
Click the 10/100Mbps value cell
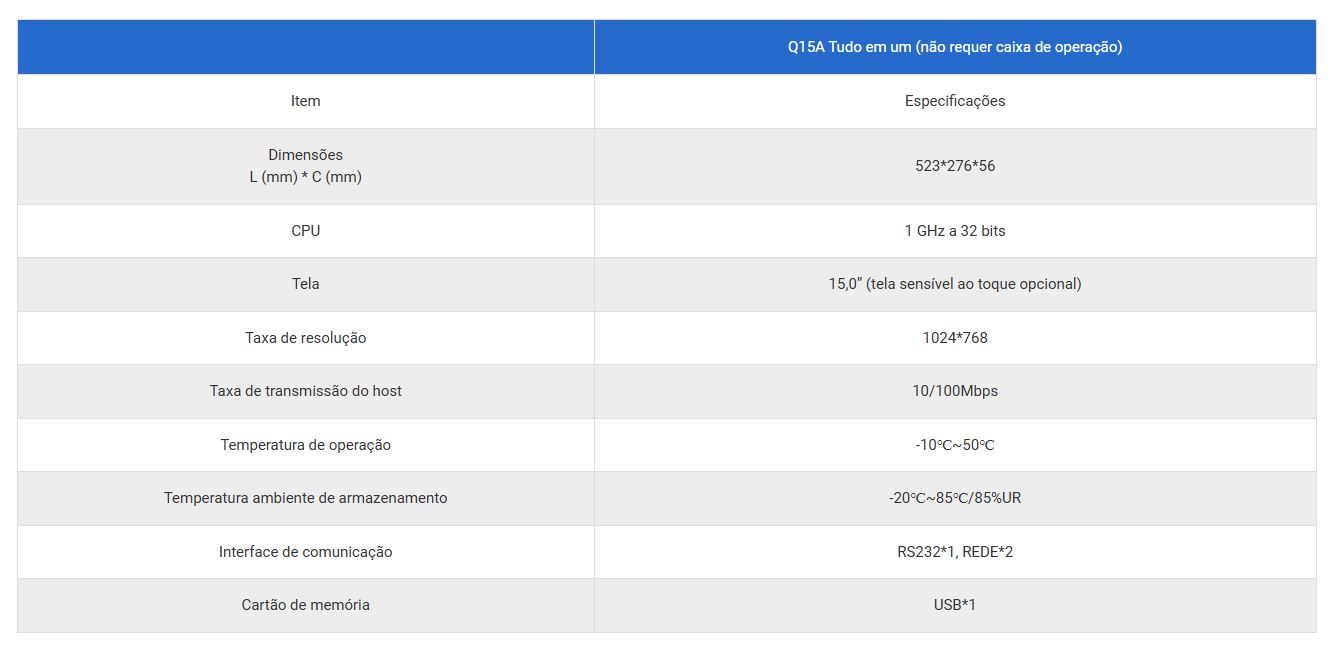[954, 391]
